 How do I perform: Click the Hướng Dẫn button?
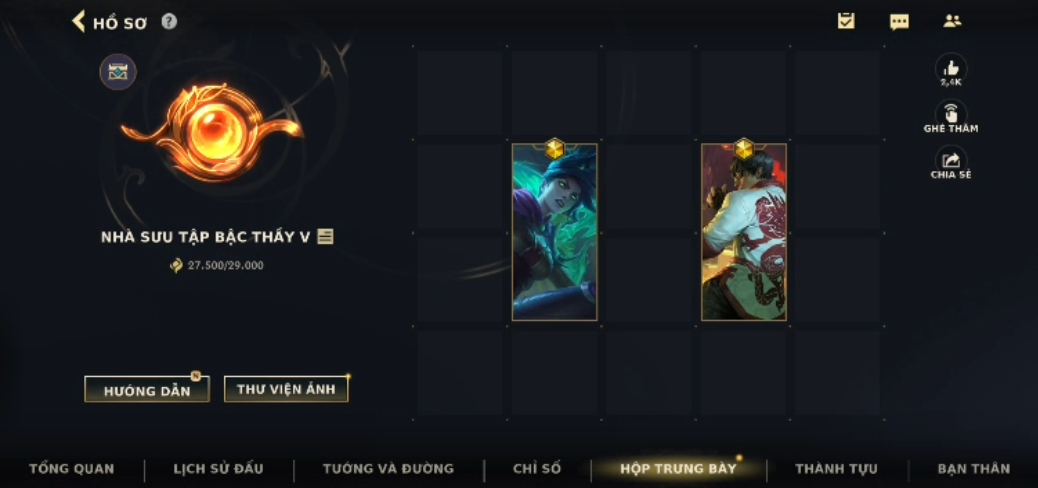(147, 390)
